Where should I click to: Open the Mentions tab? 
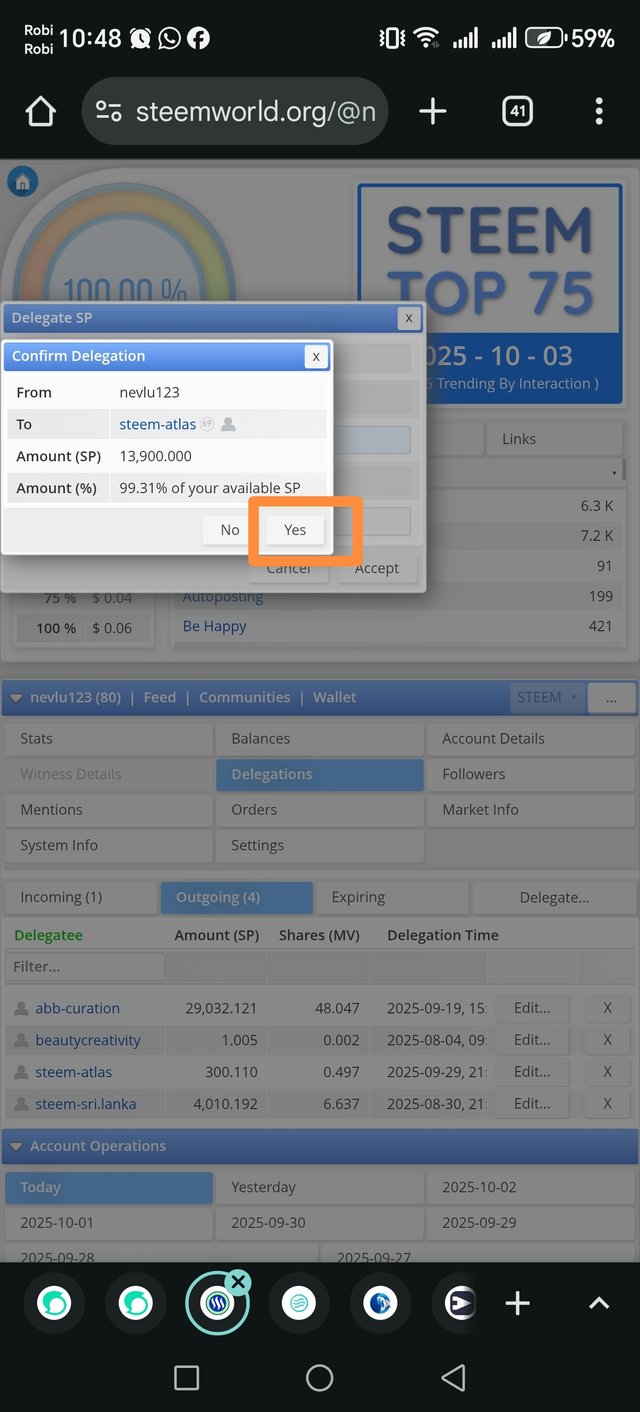108,810
